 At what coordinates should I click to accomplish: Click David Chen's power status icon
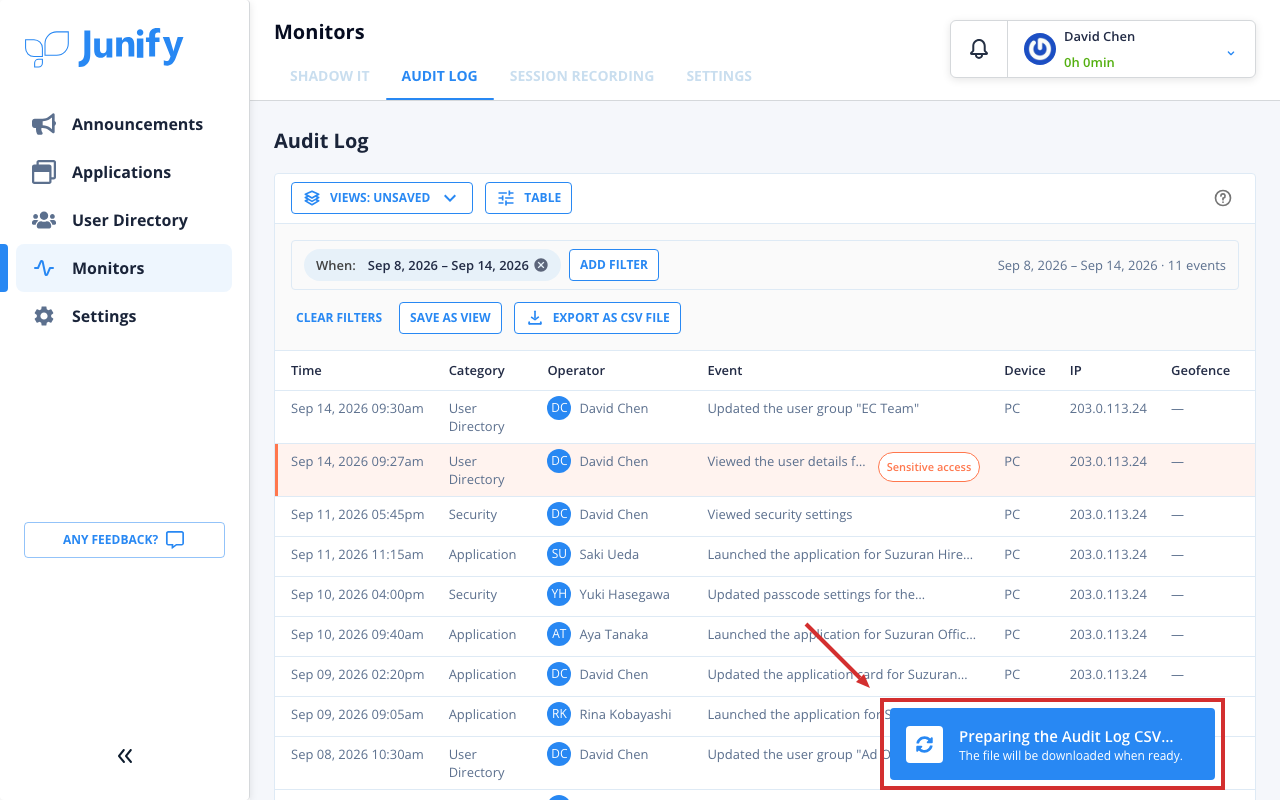pyautogui.click(x=1040, y=49)
